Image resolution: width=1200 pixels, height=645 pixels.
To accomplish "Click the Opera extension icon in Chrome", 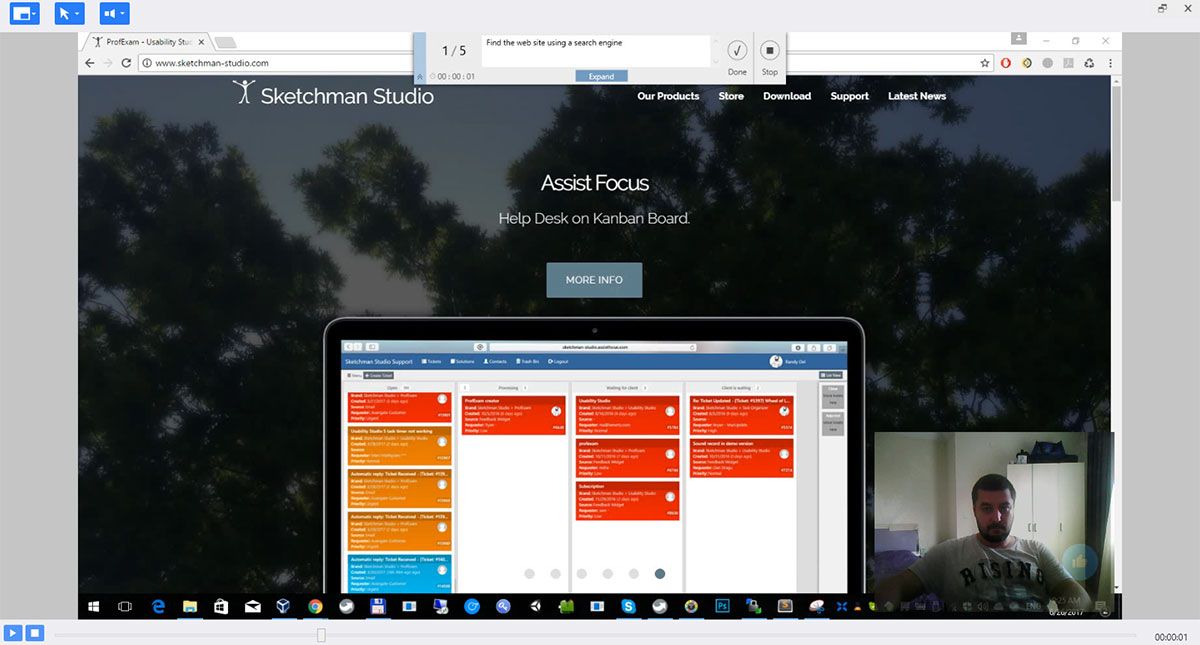I will 1006,62.
